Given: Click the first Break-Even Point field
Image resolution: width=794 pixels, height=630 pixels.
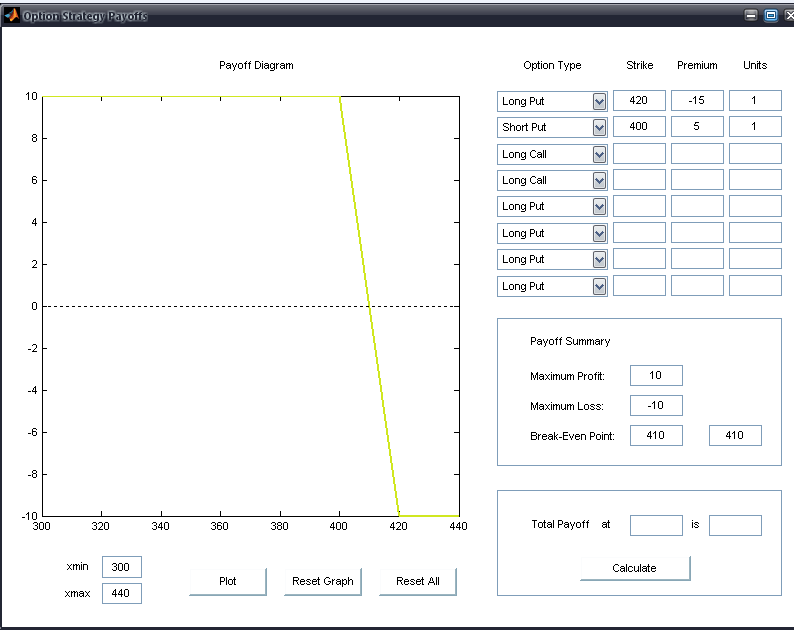Looking at the screenshot, I should tap(656, 435).
